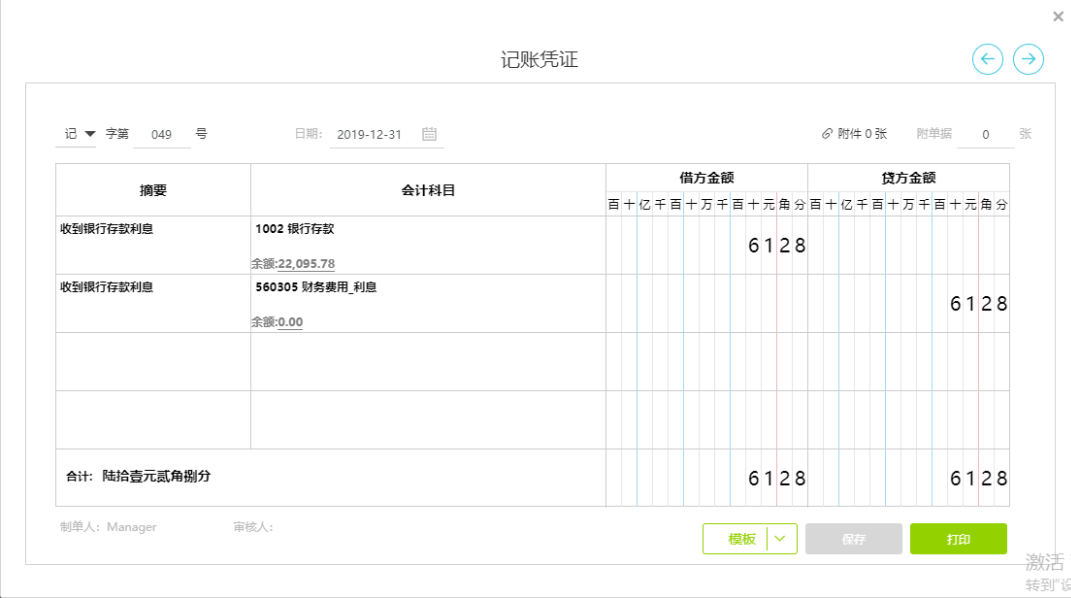Image resolution: width=1071 pixels, height=598 pixels.
Task: Click 借方金额 column header
Action: point(706,178)
